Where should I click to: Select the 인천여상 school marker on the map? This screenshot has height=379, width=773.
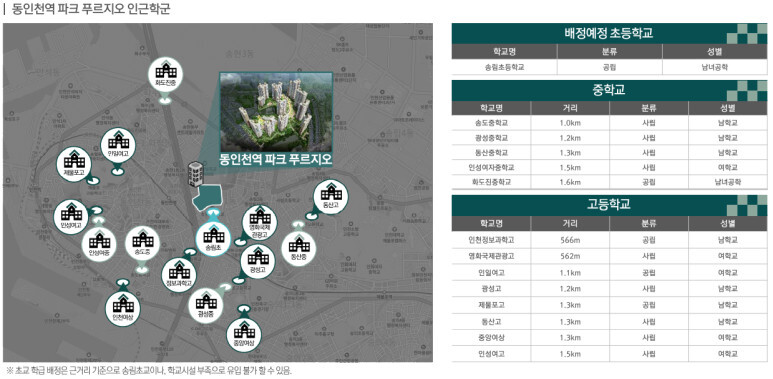123,309
